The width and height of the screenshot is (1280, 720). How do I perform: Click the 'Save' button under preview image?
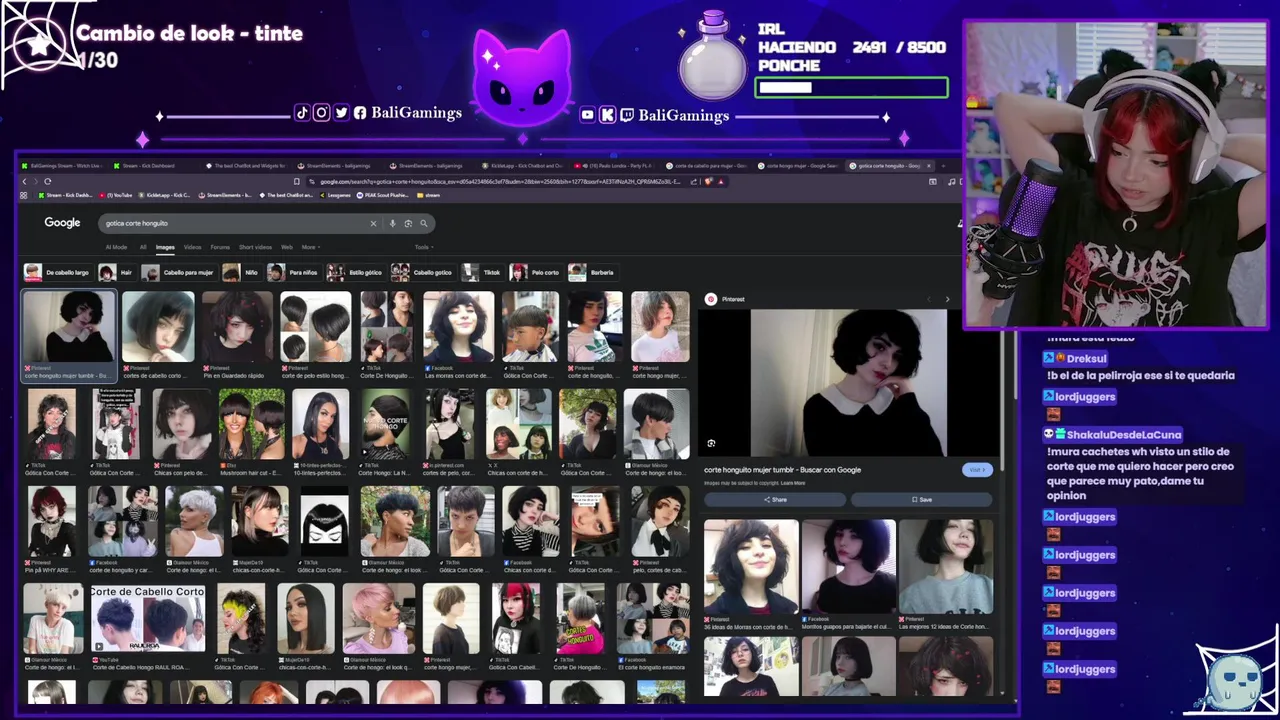point(921,499)
